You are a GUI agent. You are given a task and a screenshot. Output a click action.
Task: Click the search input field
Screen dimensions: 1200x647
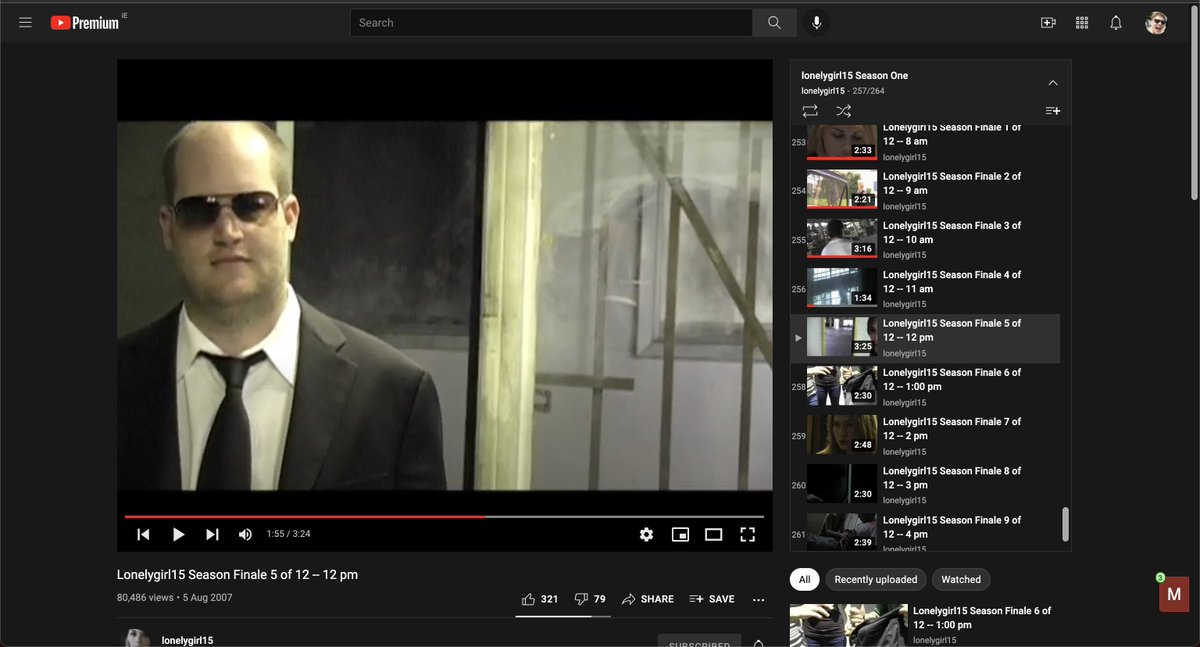(x=551, y=22)
